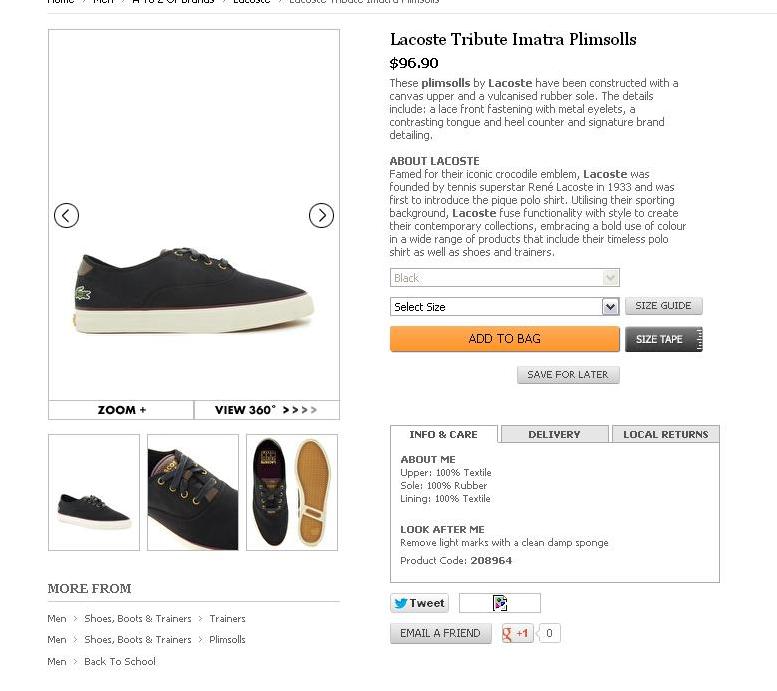The image size is (777, 691).
Task: Show the top and sole thumbnail
Action: [x=292, y=492]
